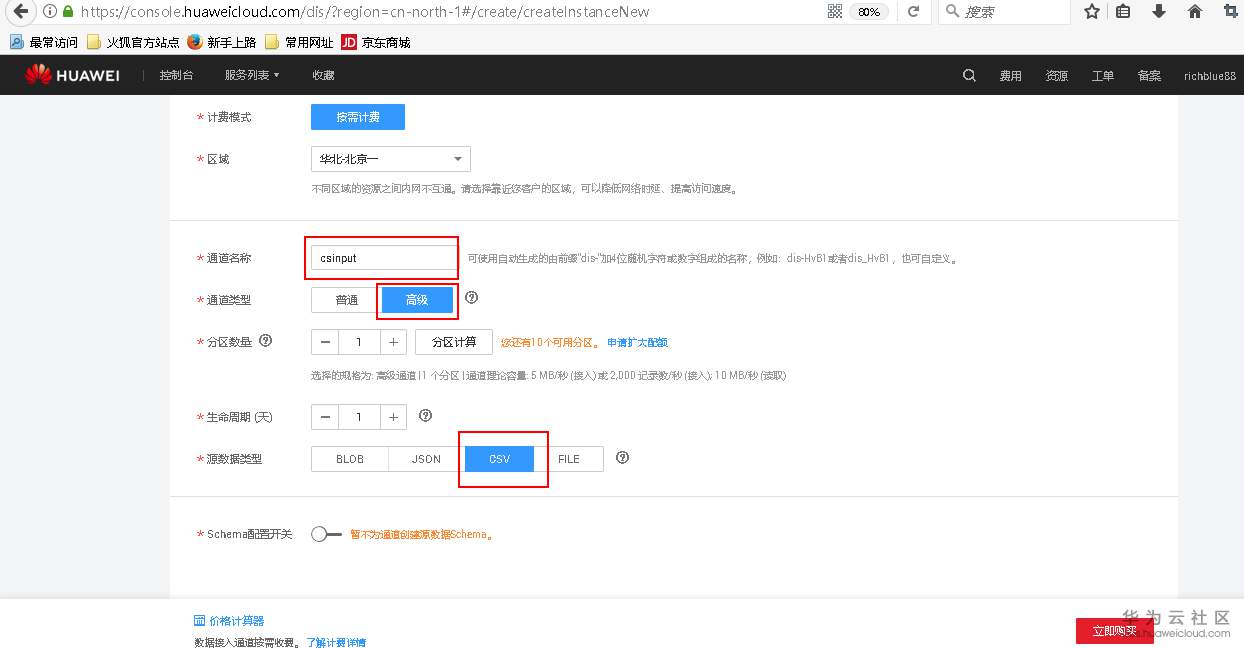Open the 区域 dropdown showing 华北-北京一

click(x=390, y=158)
